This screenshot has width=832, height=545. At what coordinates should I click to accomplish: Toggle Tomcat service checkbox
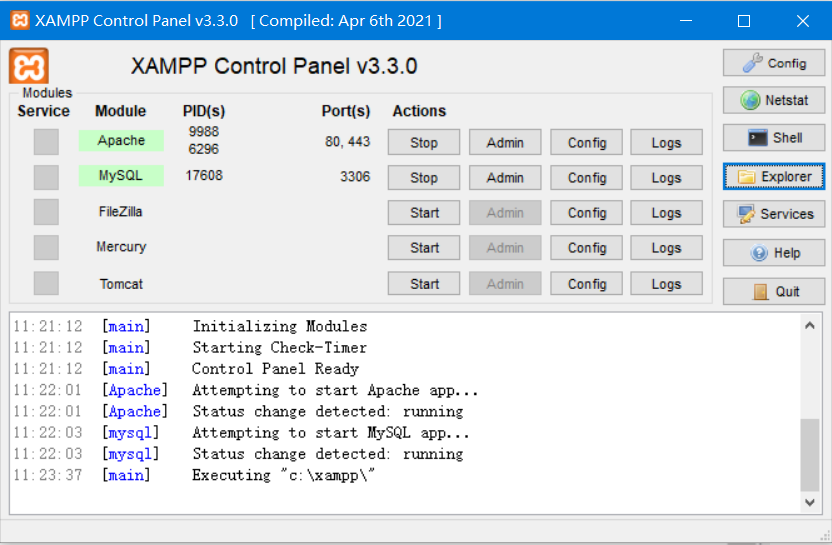46,283
